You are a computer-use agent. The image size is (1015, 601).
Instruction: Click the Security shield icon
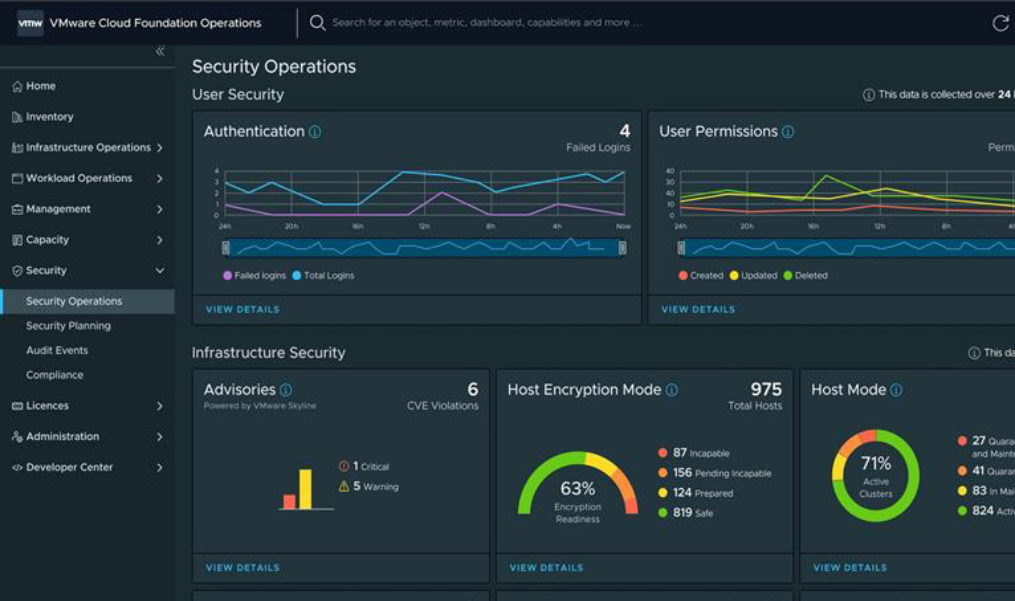tap(17, 271)
